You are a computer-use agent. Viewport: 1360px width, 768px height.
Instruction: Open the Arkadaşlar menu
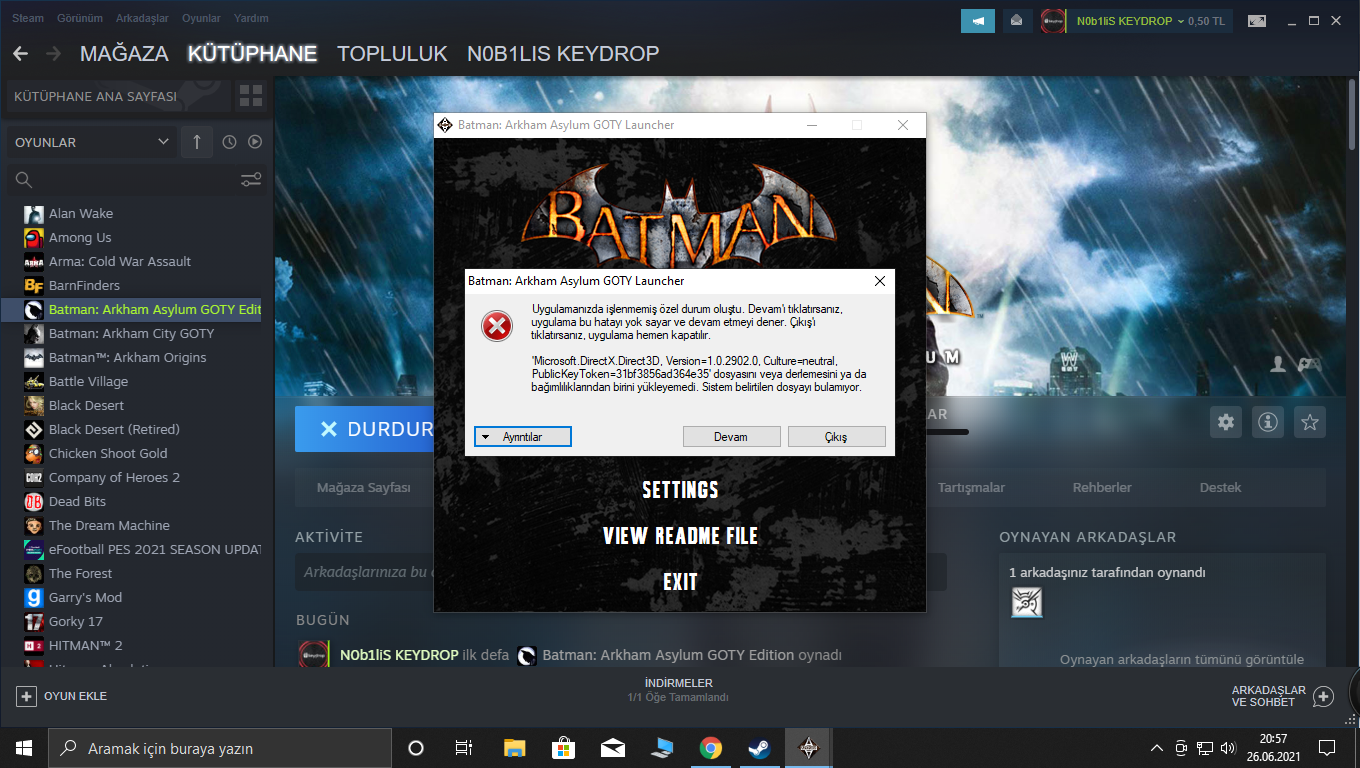[x=141, y=18]
